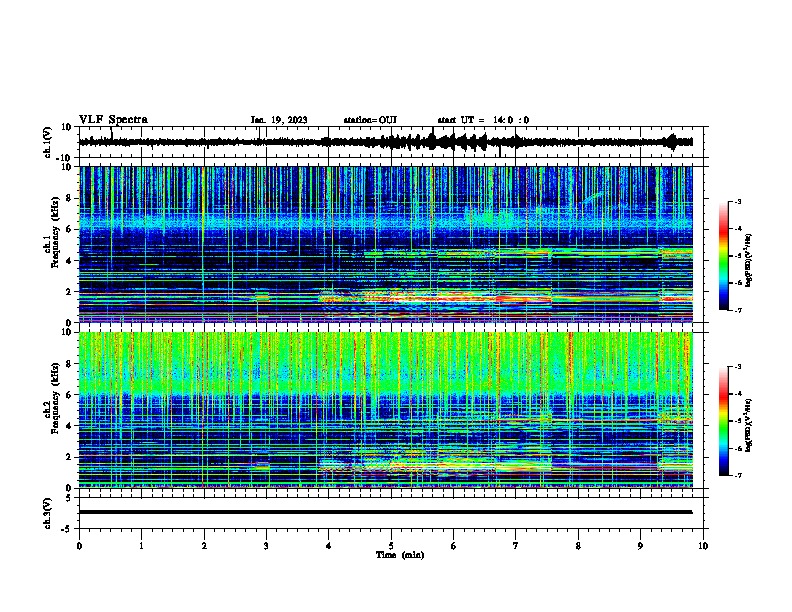
Task: Click the time axis tick label "8"
Action: coord(578,546)
